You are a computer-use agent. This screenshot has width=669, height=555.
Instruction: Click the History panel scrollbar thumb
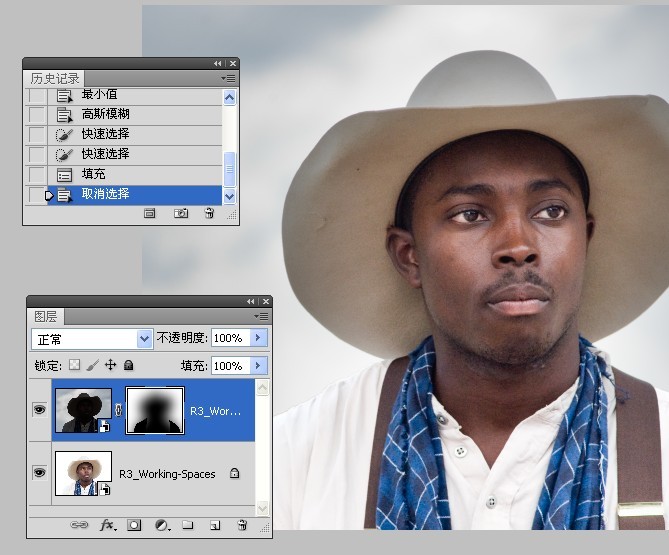[229, 169]
